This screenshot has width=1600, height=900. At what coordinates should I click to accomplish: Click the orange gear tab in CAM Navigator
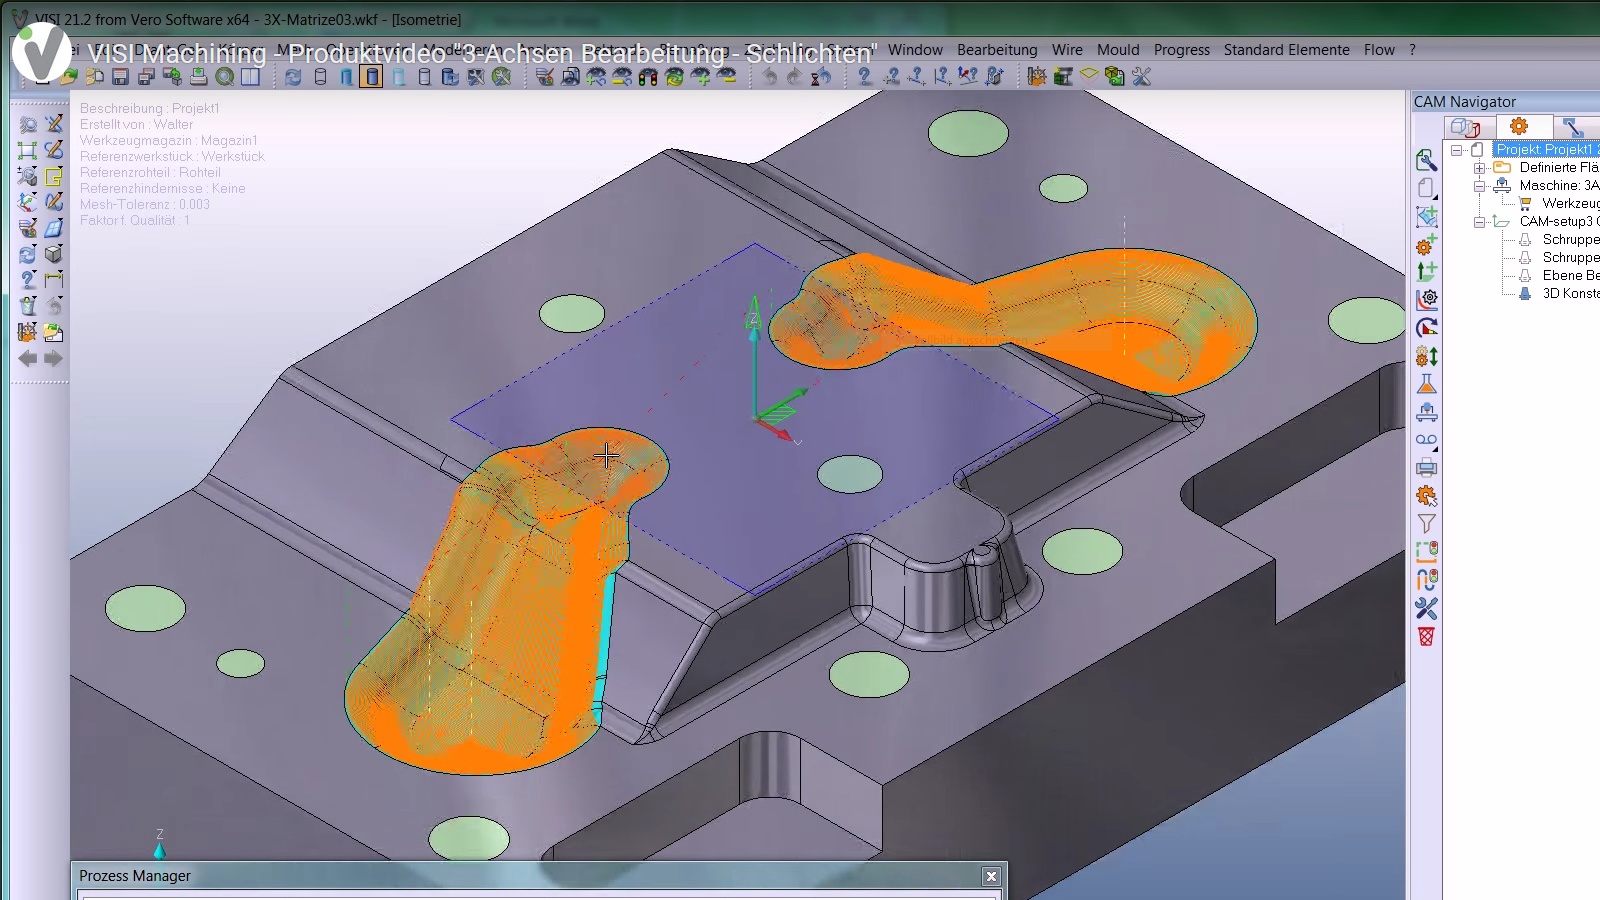tap(1519, 126)
